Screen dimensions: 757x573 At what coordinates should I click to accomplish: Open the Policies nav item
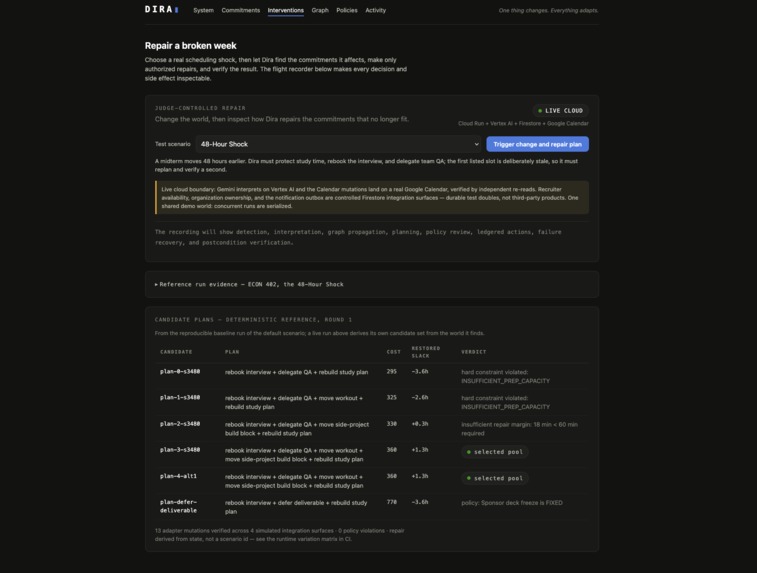click(x=347, y=10)
